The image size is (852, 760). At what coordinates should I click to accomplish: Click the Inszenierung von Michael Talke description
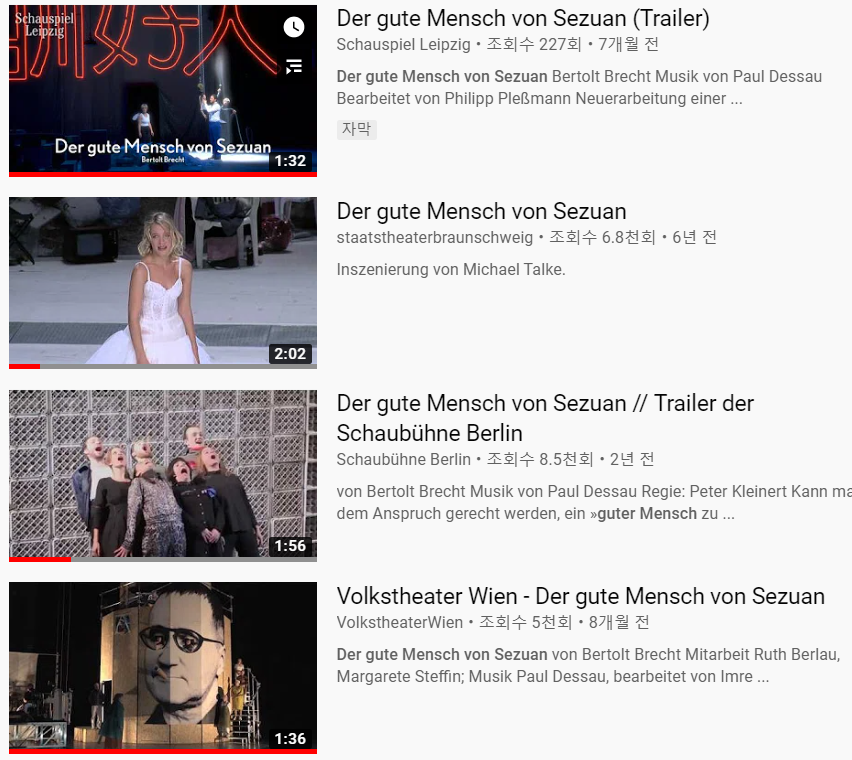tap(451, 269)
